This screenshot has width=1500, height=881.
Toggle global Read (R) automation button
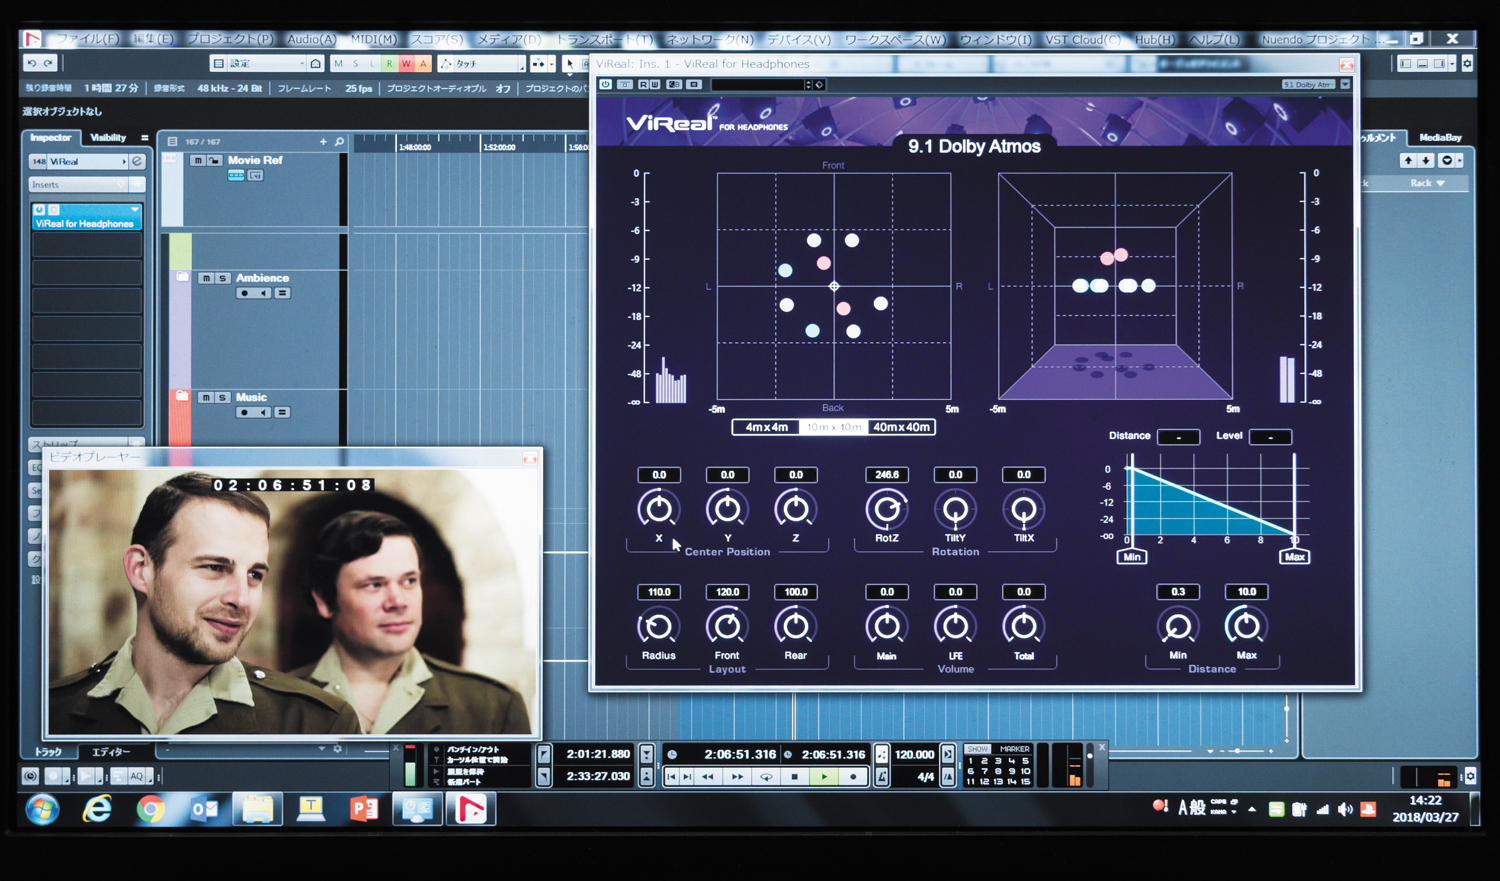389,64
